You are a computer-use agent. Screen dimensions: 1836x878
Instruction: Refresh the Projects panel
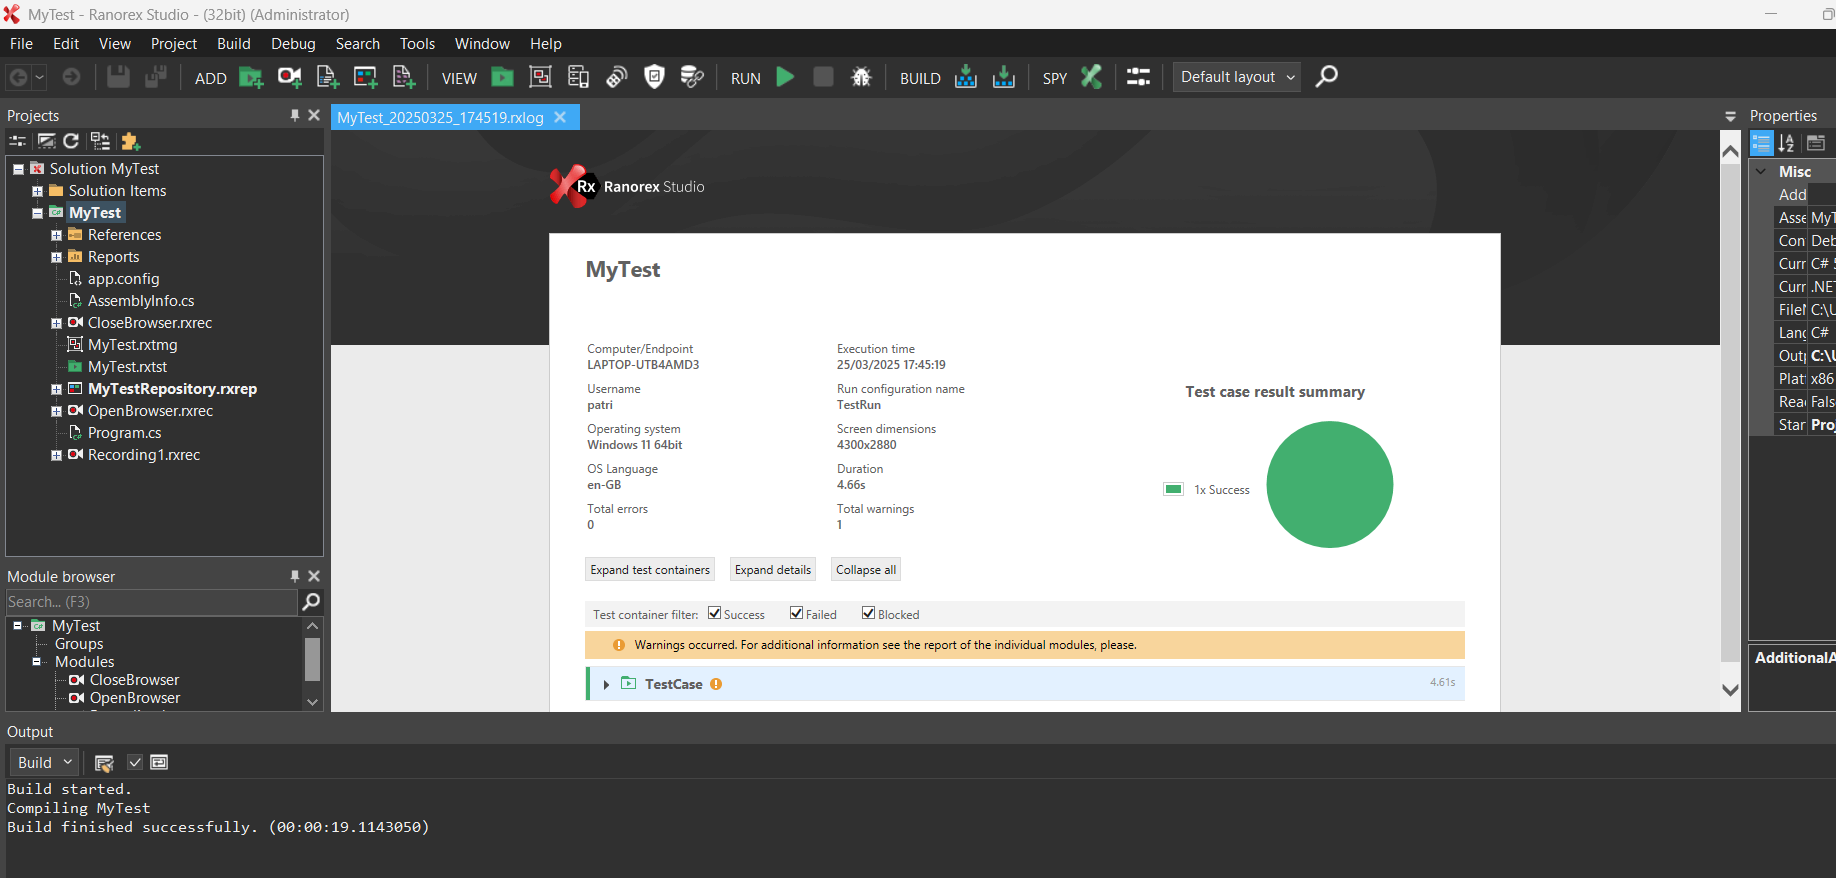[71, 141]
